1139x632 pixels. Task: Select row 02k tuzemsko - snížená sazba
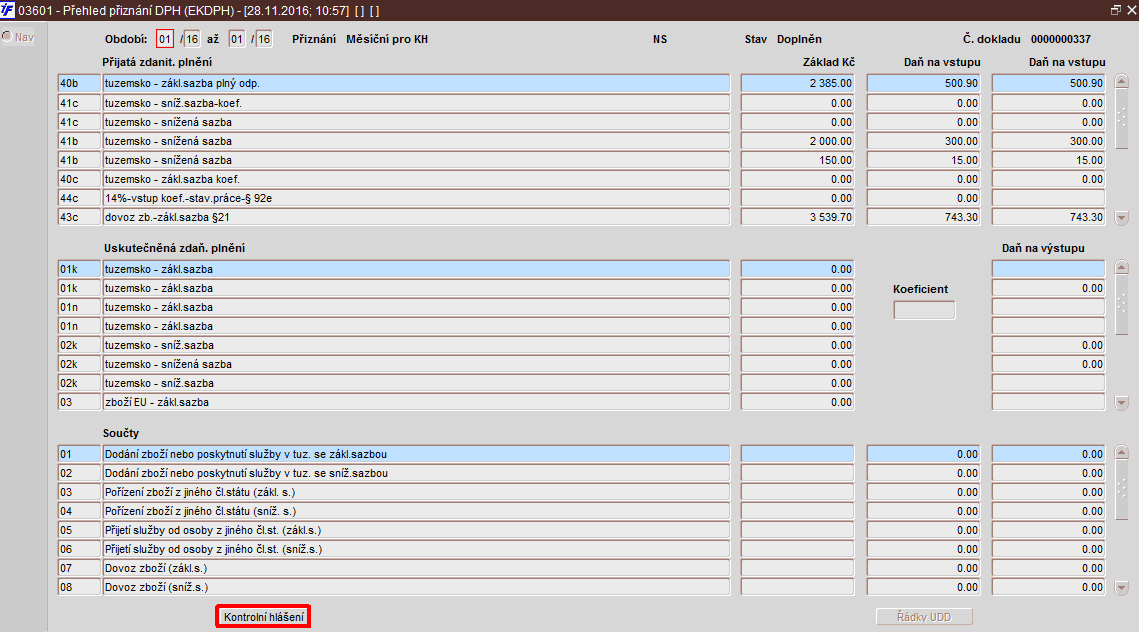[x=416, y=364]
